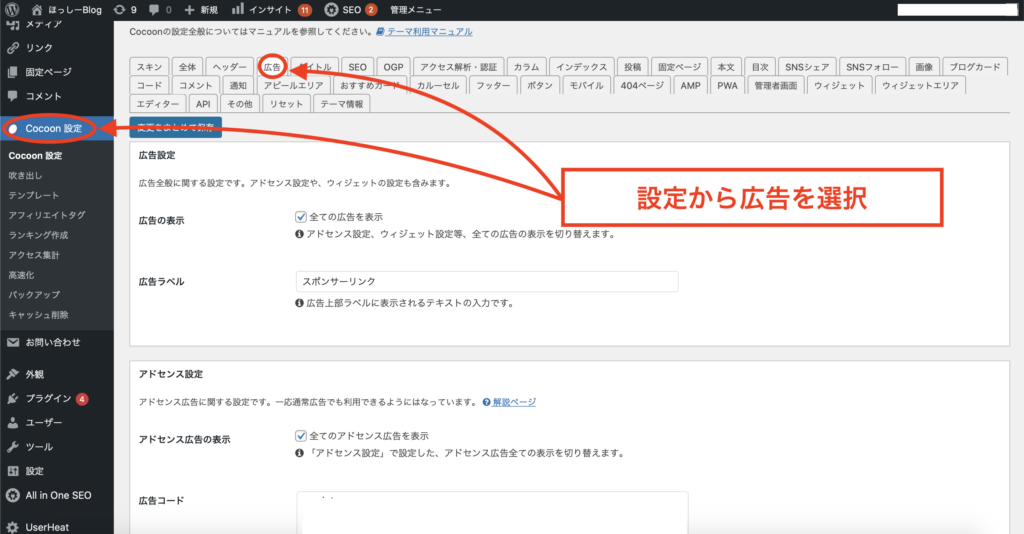Click the コメント bubble icon in sidebar
This screenshot has width=1024, height=534.
[13, 96]
